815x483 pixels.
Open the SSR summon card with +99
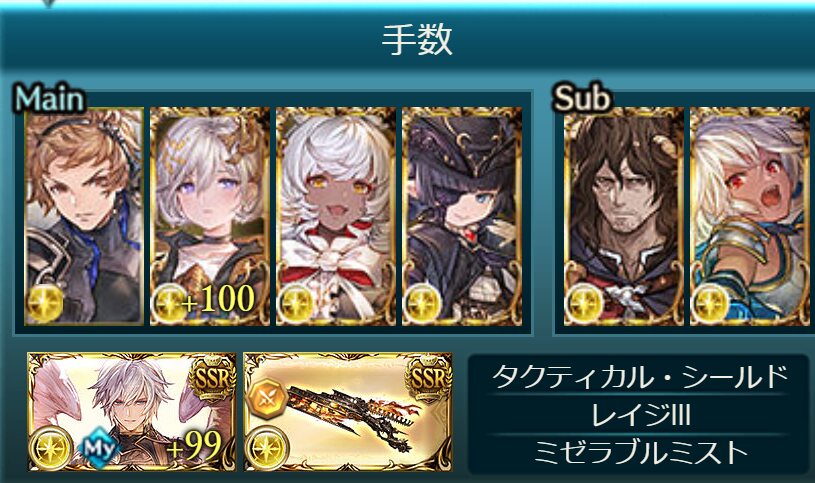132,412
